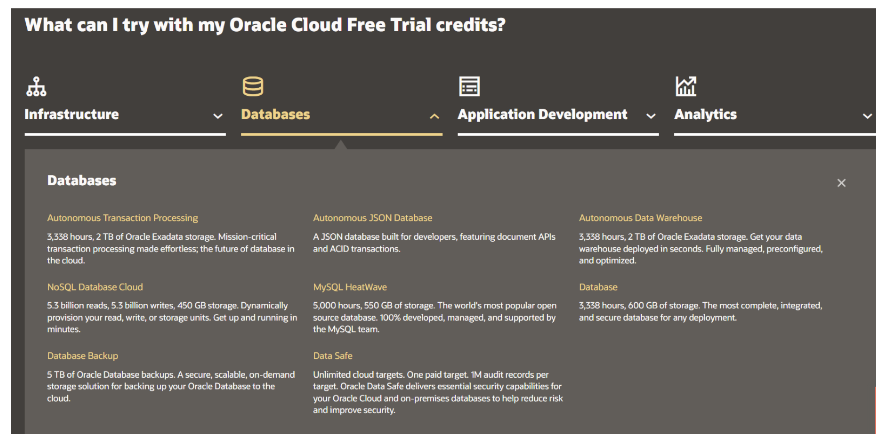885x444 pixels.
Task: Click description starting '5 TB of Oracle Database backups'
Action: pos(171,386)
